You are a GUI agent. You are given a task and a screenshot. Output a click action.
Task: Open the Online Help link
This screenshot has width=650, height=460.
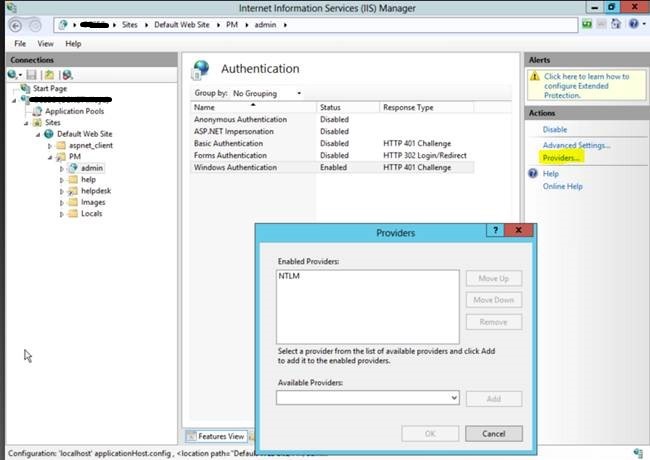[563, 186]
